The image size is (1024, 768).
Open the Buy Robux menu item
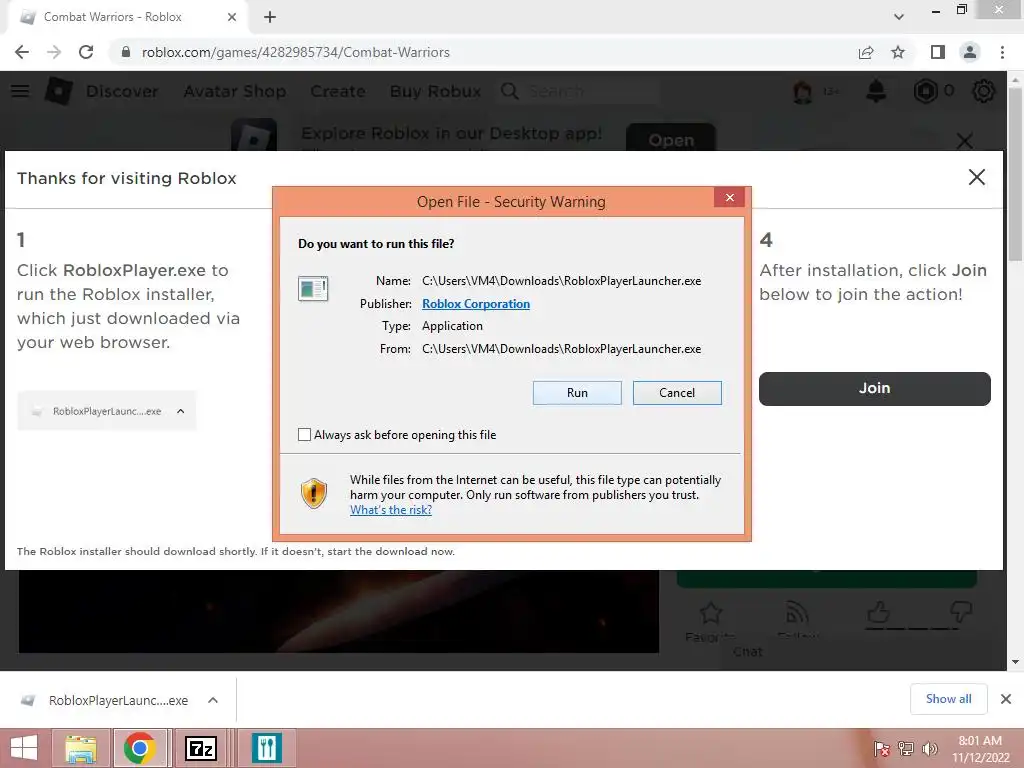[x=435, y=91]
